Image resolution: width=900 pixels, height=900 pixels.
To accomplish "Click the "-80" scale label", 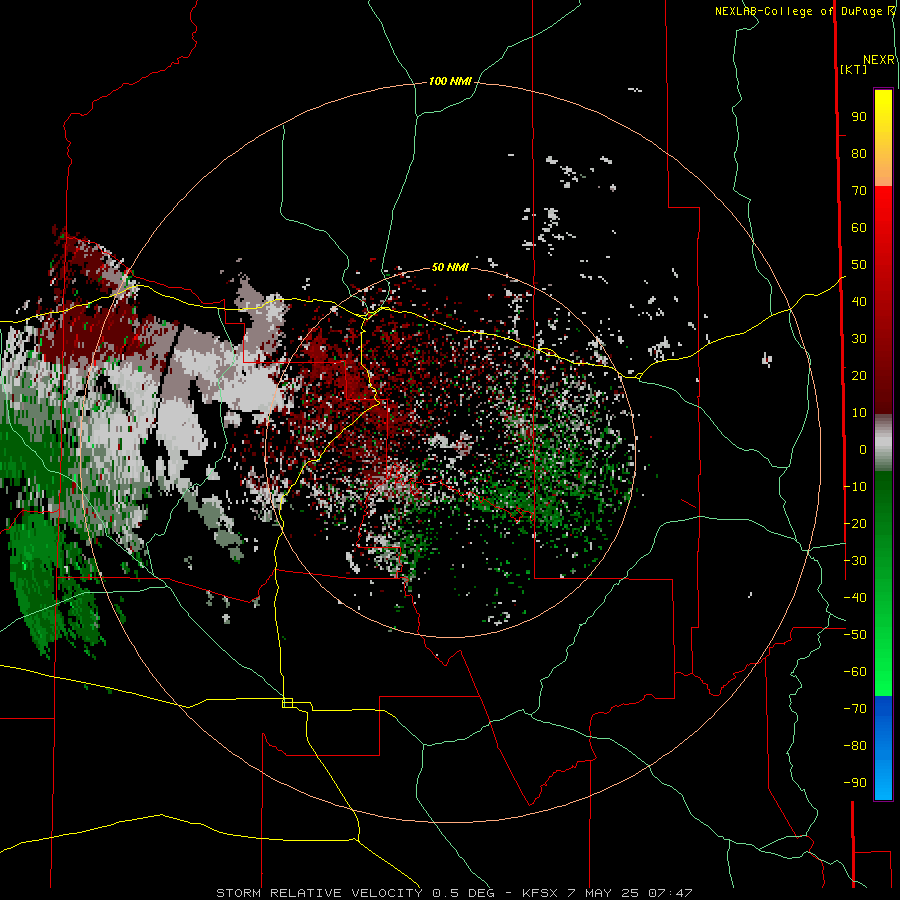I will 855,746.
